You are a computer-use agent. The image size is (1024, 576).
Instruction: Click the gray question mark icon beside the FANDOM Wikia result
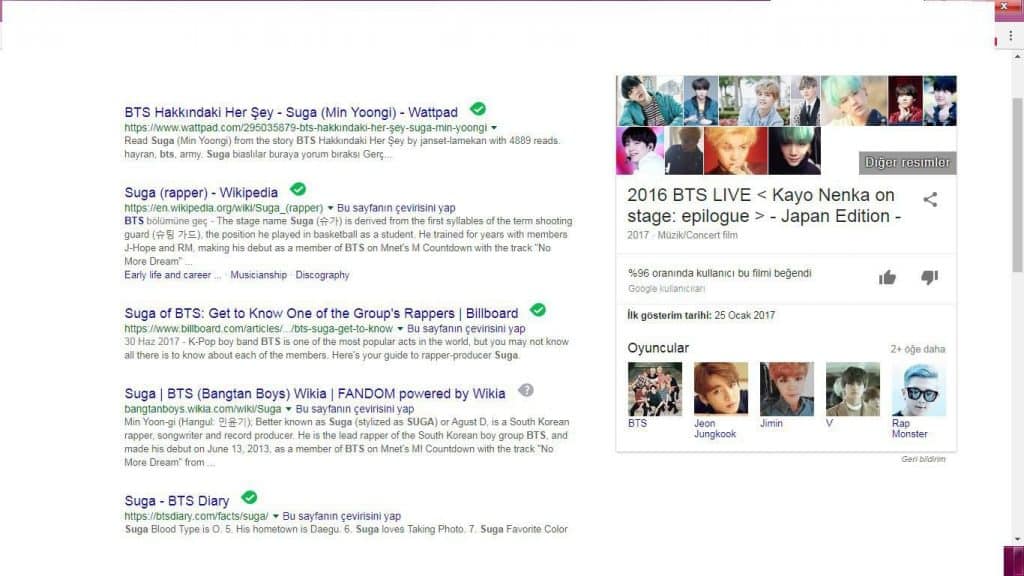tap(526, 391)
